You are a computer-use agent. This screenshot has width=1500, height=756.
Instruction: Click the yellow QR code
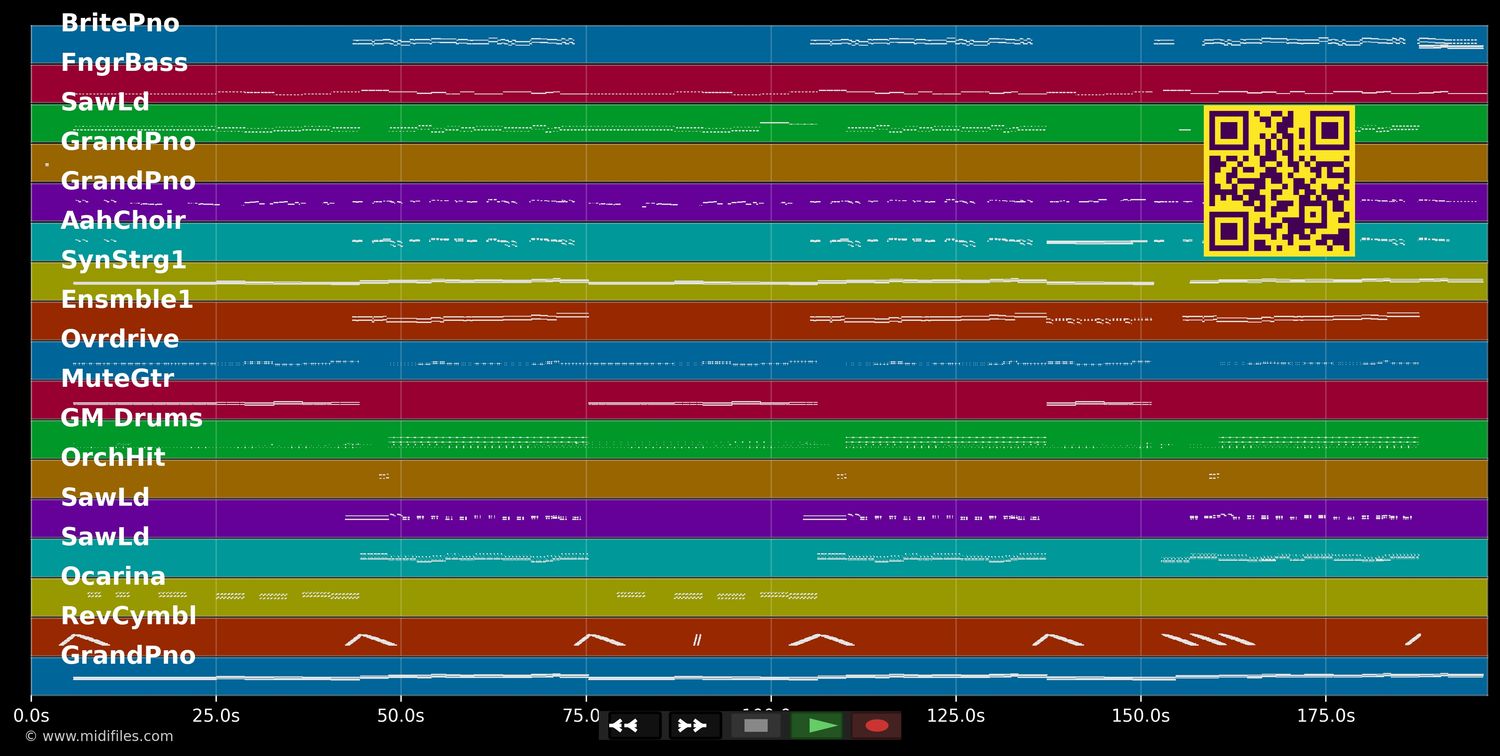1279,181
